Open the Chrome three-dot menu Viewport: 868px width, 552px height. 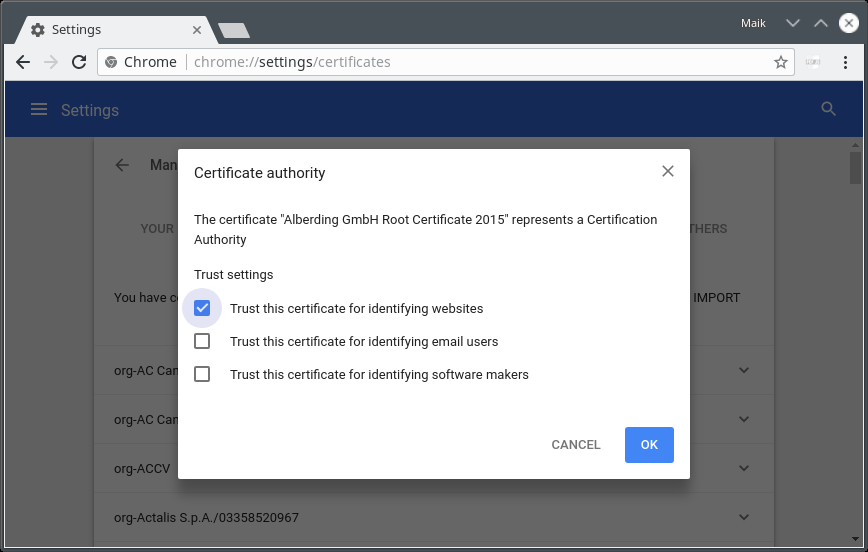(x=845, y=62)
